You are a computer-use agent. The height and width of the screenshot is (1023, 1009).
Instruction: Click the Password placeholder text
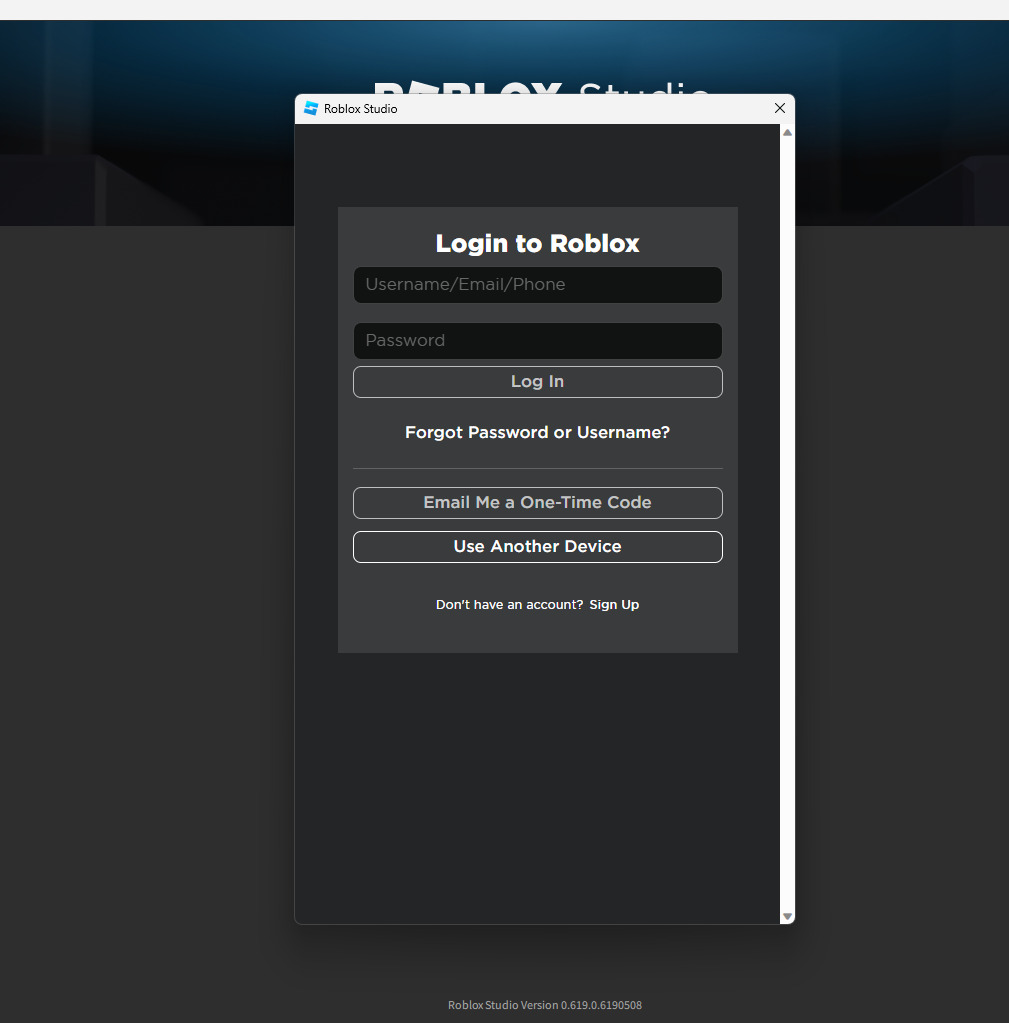coord(404,341)
